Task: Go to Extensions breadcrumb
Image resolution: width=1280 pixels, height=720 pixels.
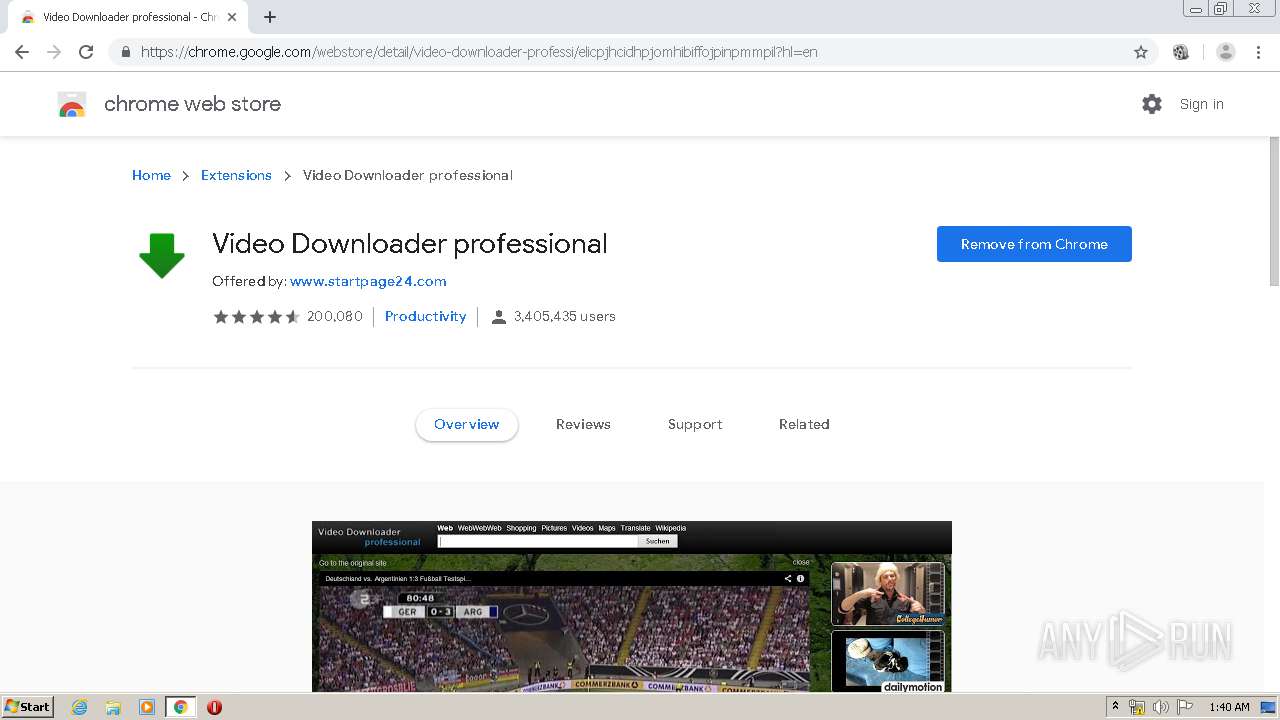Action: click(x=236, y=175)
